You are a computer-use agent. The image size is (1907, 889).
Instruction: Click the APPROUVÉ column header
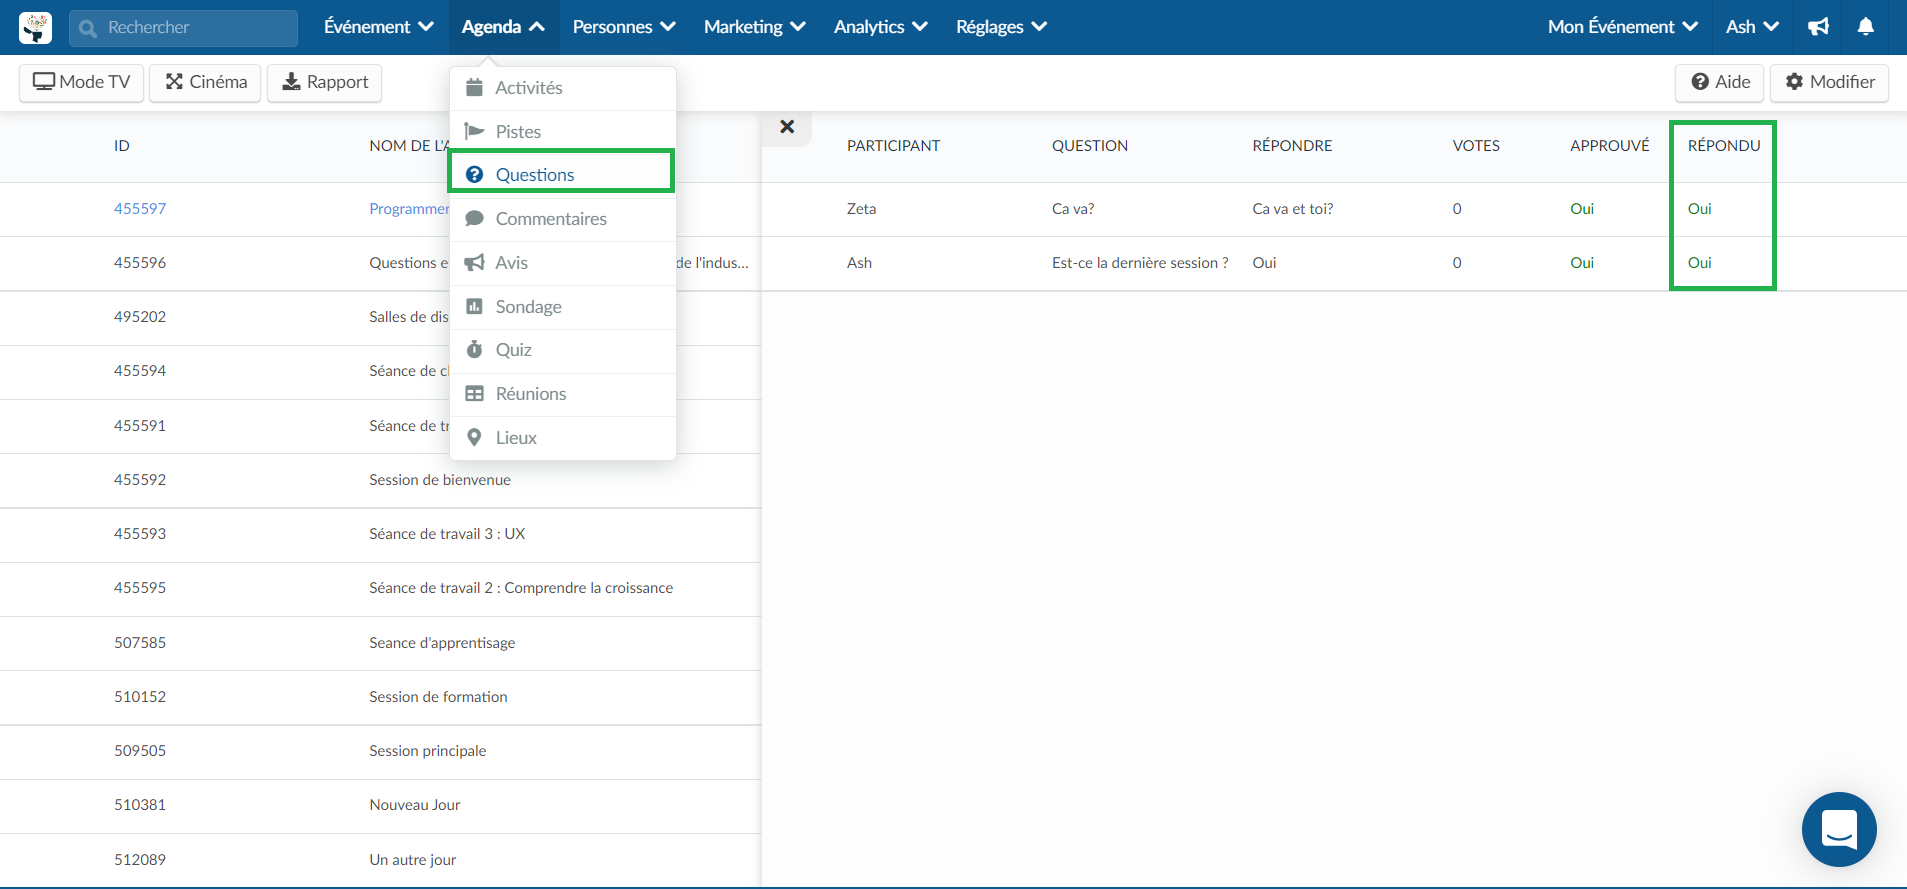click(x=1610, y=146)
